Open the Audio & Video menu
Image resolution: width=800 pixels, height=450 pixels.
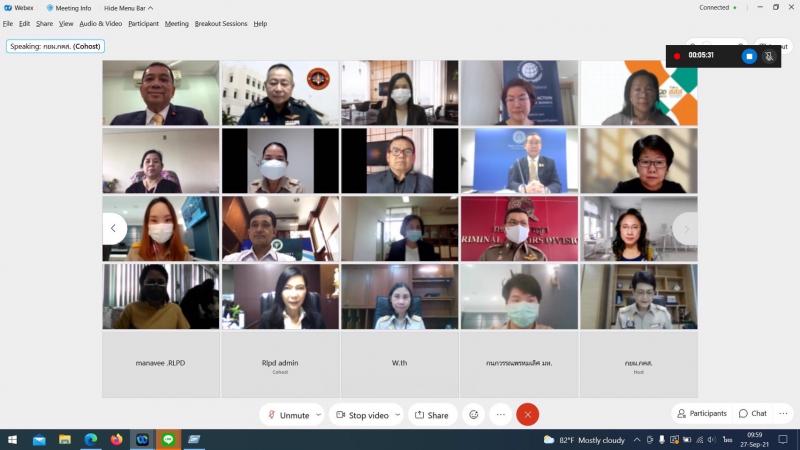click(x=101, y=23)
